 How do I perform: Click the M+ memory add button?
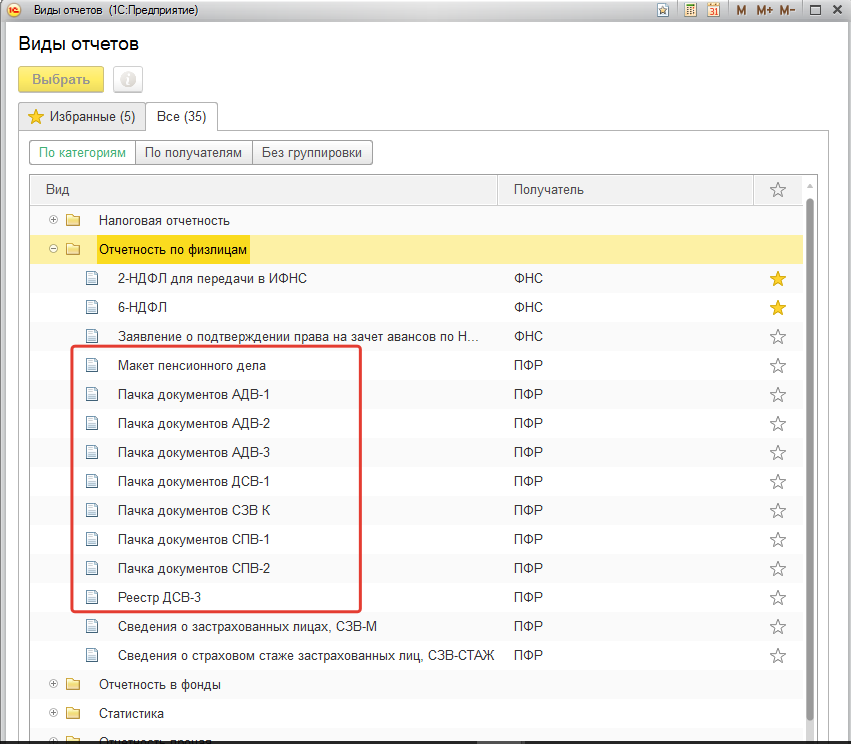click(x=764, y=10)
